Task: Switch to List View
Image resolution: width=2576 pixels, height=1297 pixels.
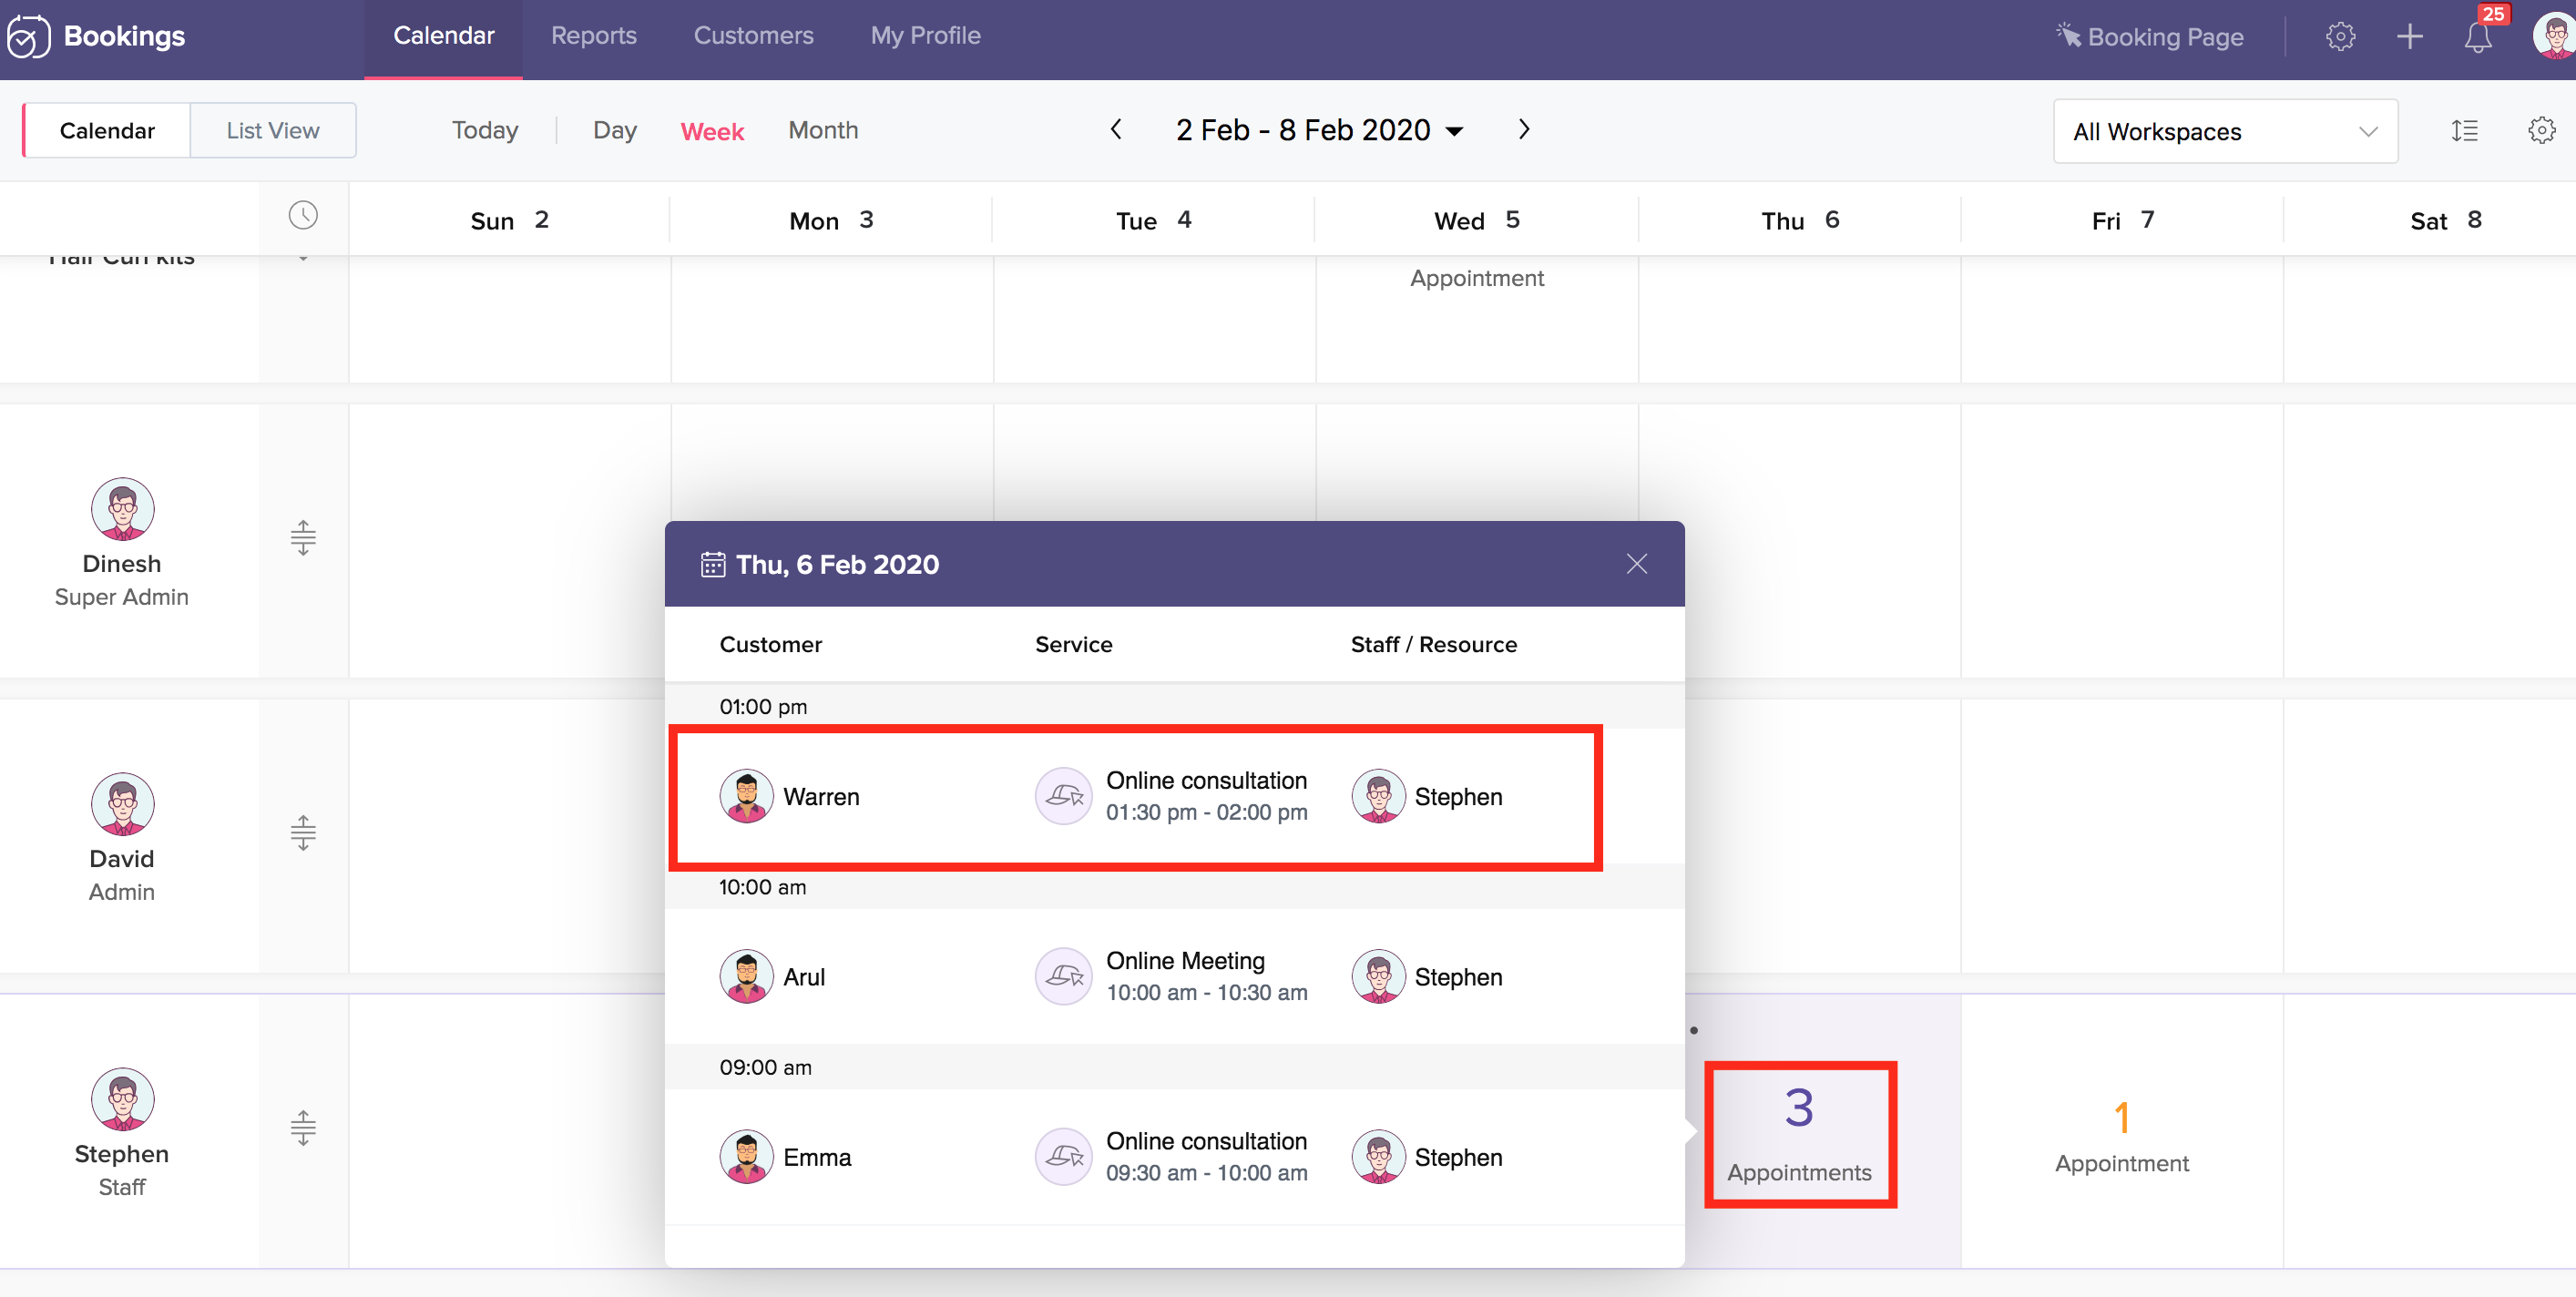Action: coord(272,131)
